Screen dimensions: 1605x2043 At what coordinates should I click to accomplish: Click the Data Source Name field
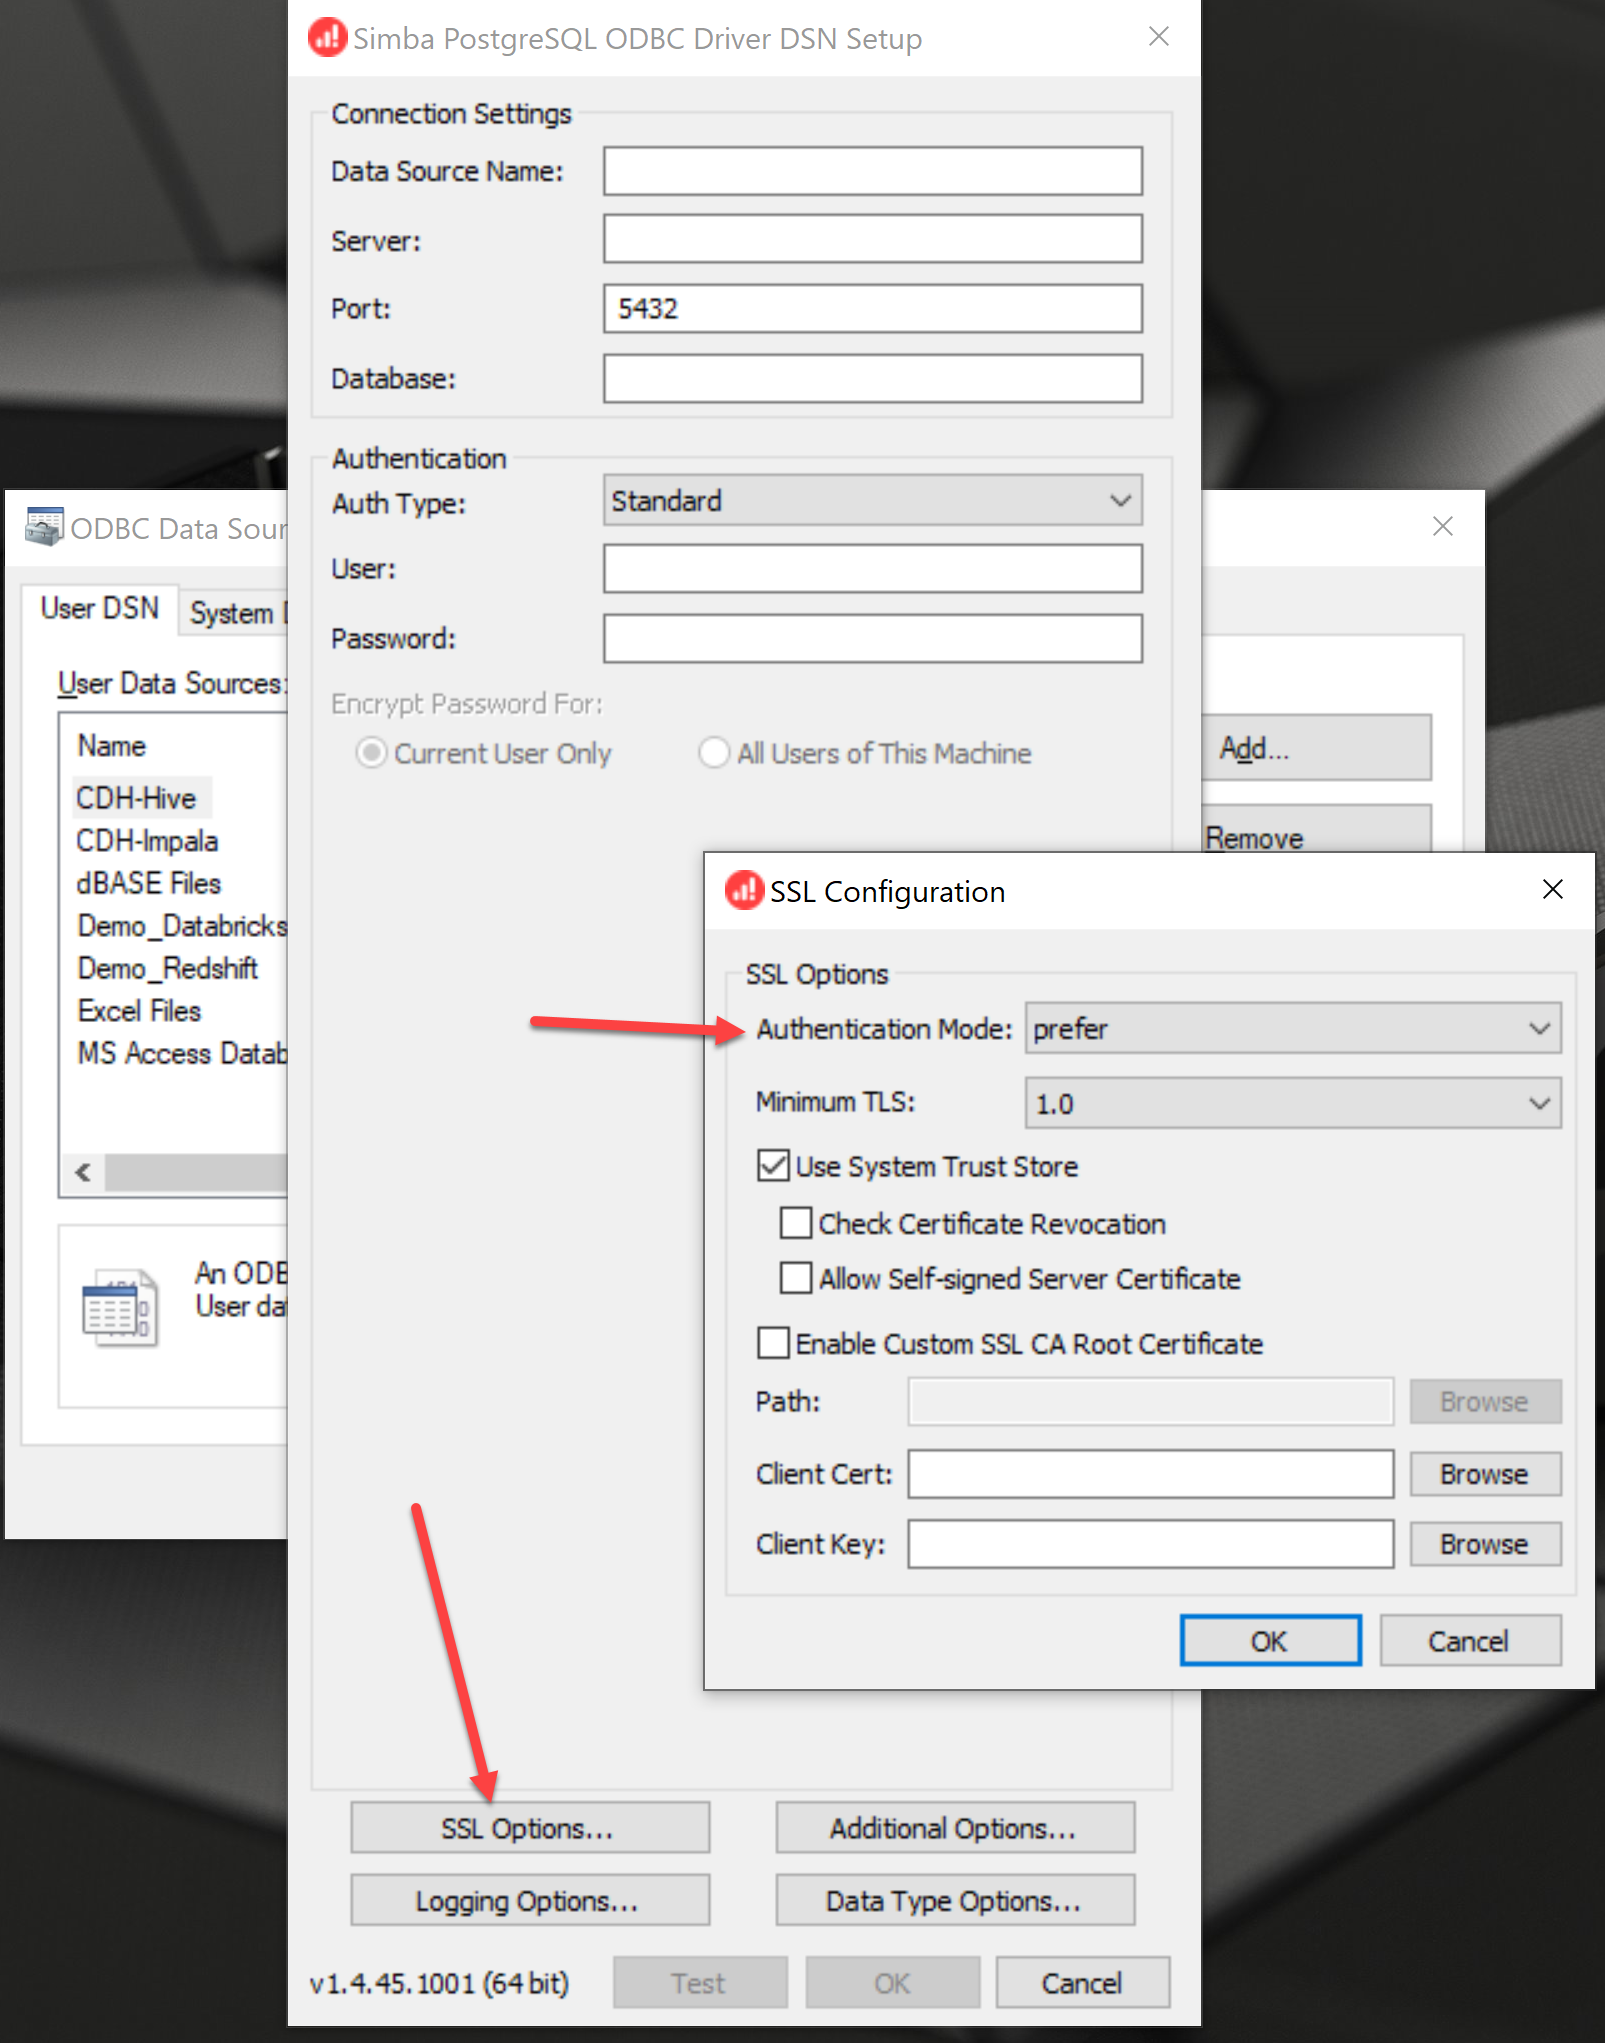[872, 171]
